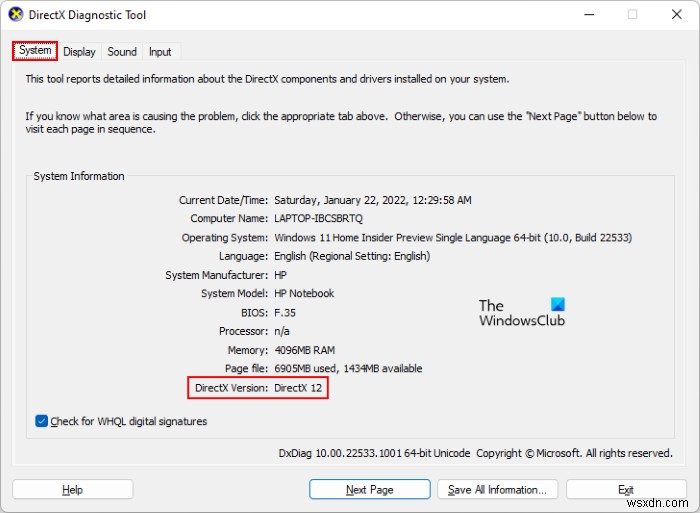Screen dimensions: 700x513
Task: Click the Operating System label
Action: [x=225, y=238]
